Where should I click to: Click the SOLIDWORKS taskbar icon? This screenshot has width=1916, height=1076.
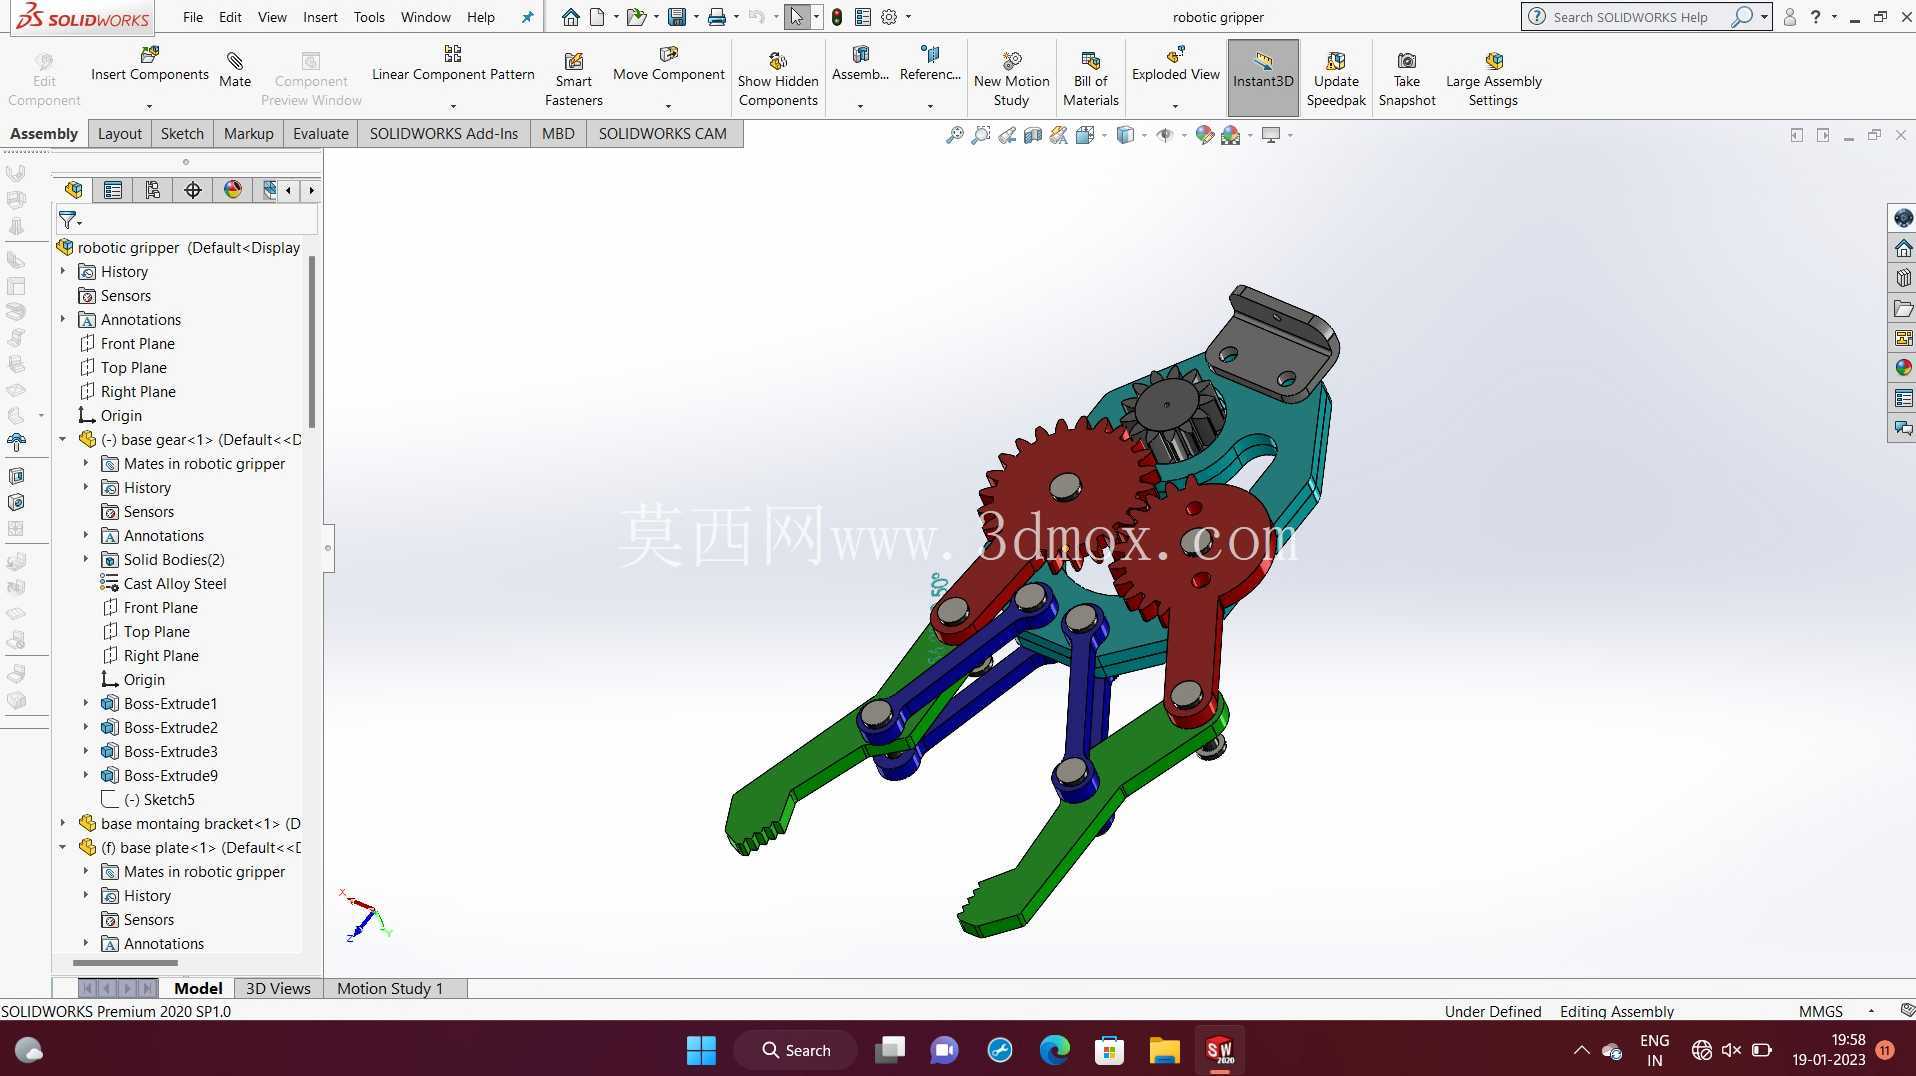[1219, 1050]
